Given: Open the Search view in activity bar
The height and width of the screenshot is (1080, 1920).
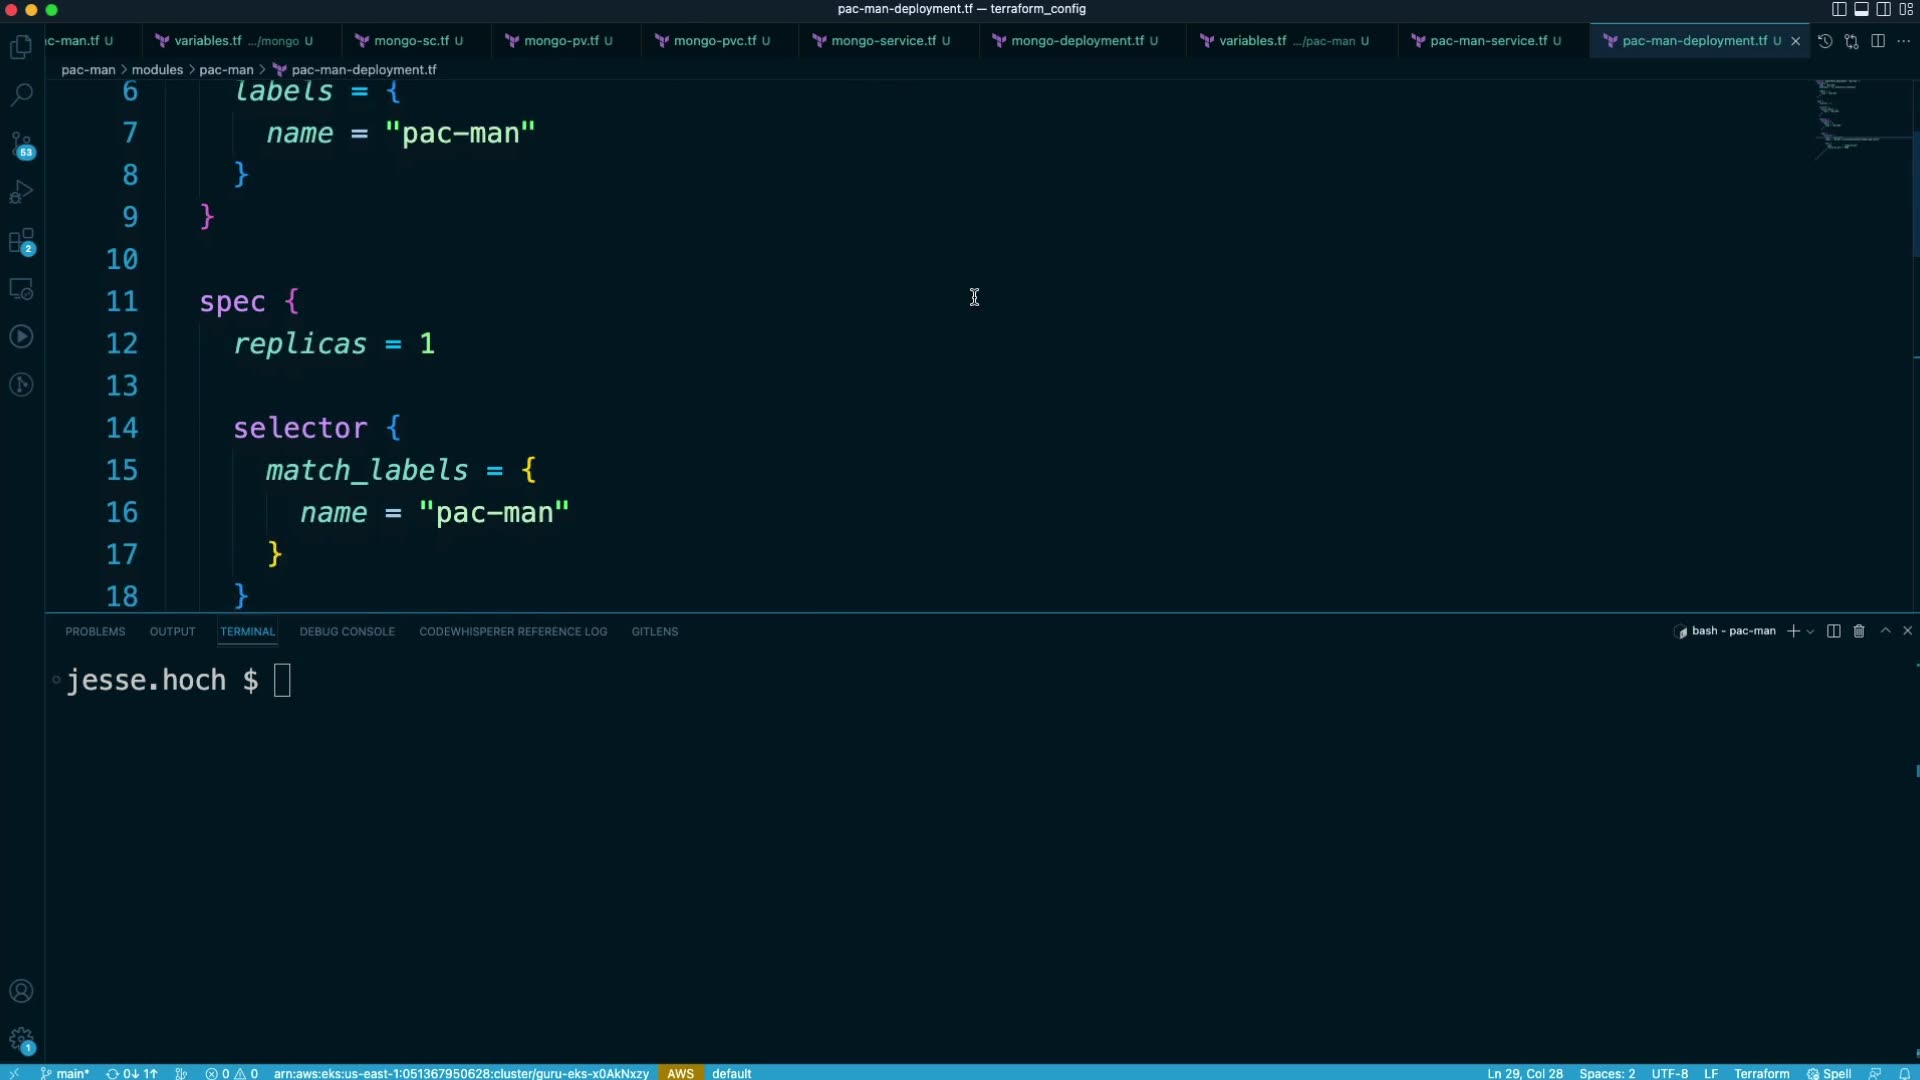Looking at the screenshot, I should point(21,95).
